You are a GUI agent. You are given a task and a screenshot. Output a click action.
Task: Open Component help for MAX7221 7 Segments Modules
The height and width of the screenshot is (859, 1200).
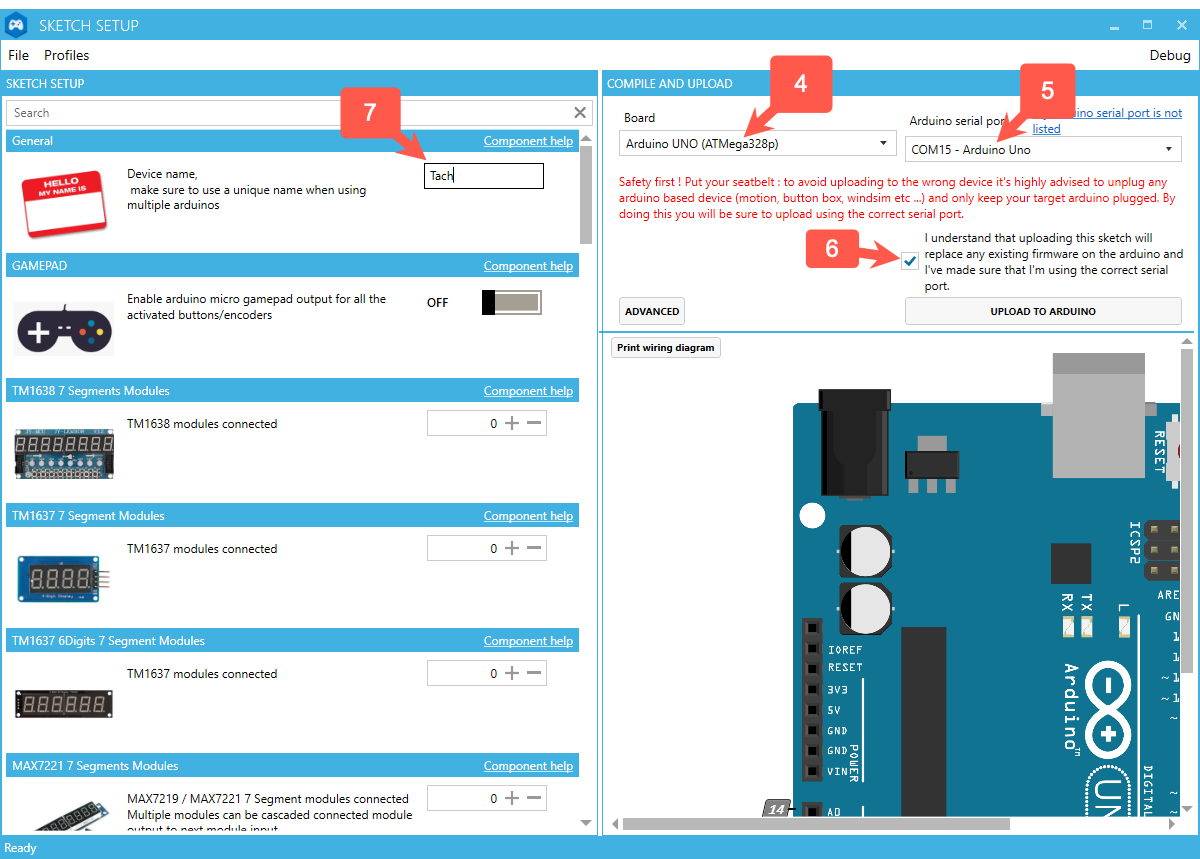[x=528, y=766]
